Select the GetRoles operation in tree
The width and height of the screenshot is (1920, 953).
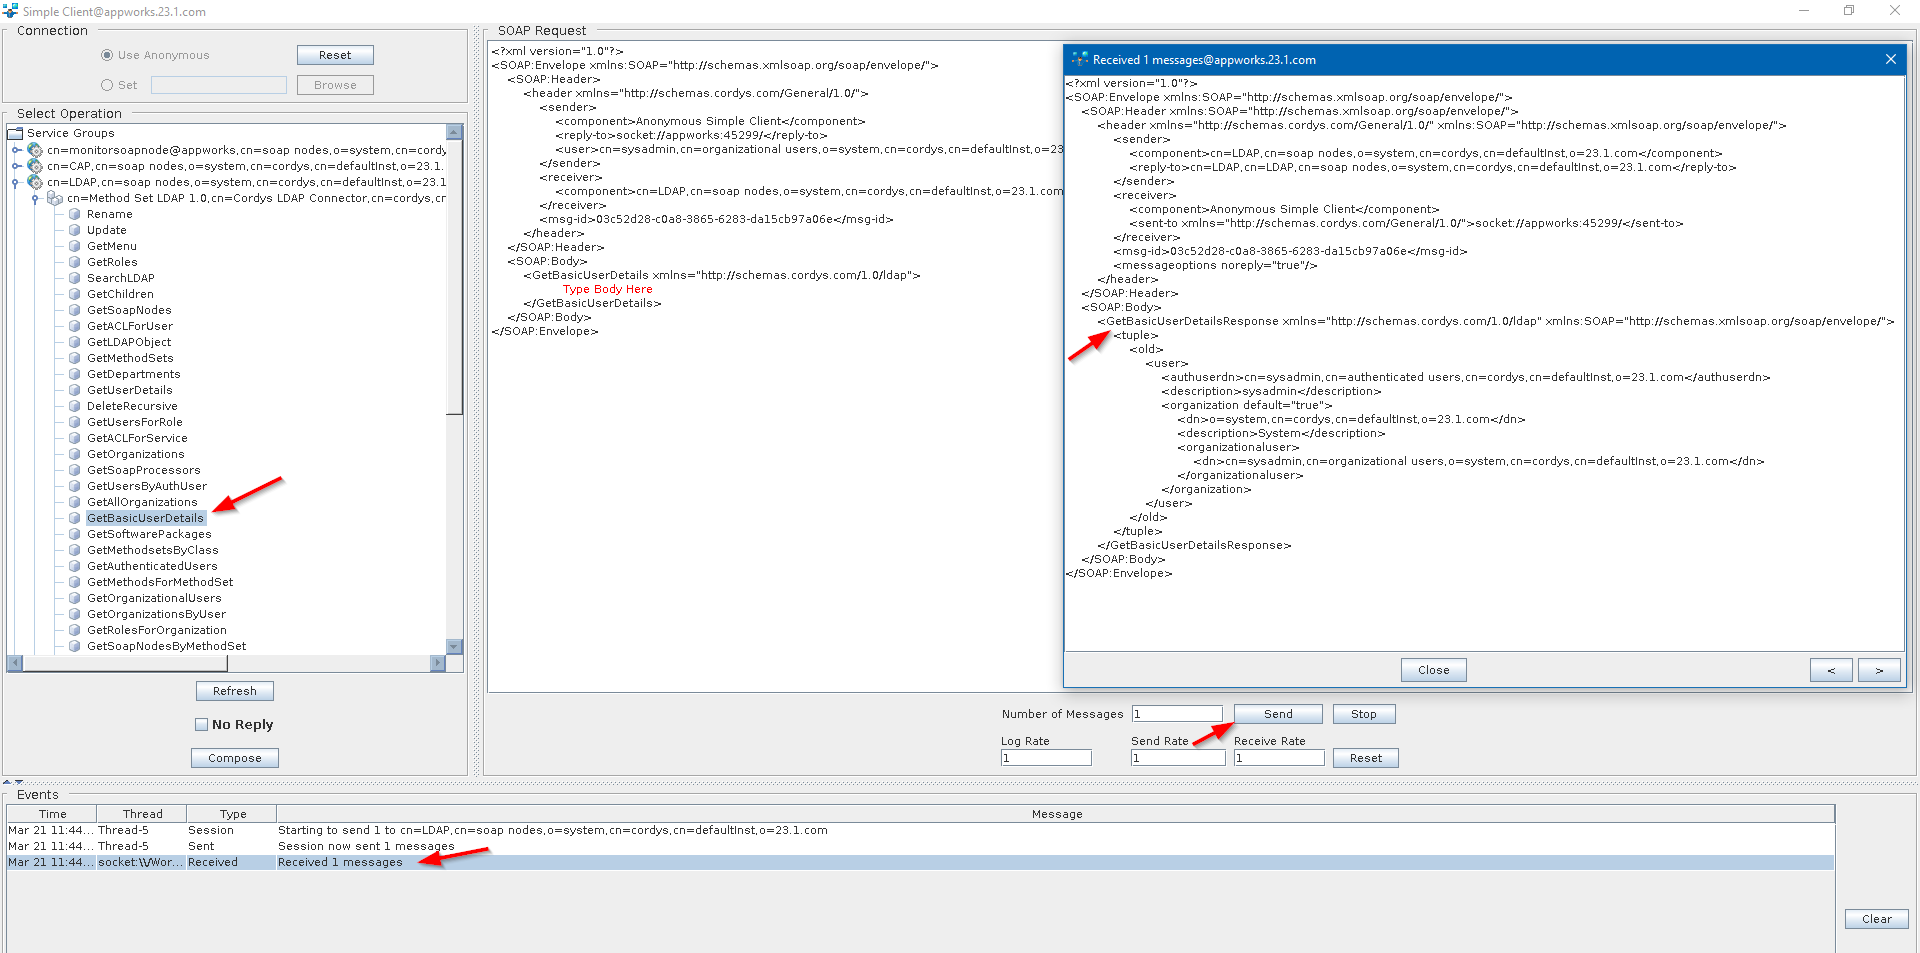pyautogui.click(x=112, y=262)
